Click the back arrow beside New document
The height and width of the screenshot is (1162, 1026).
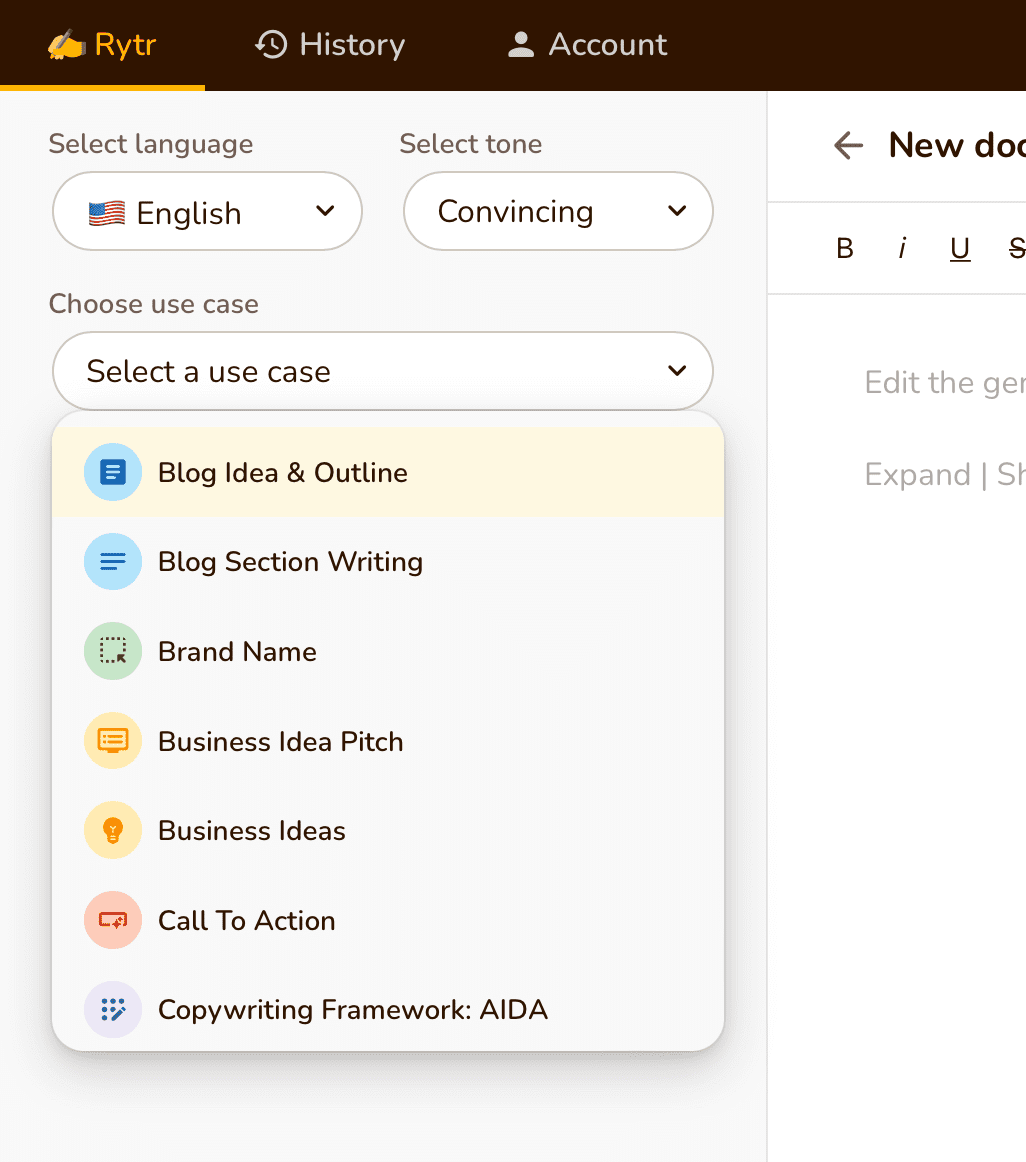click(848, 146)
